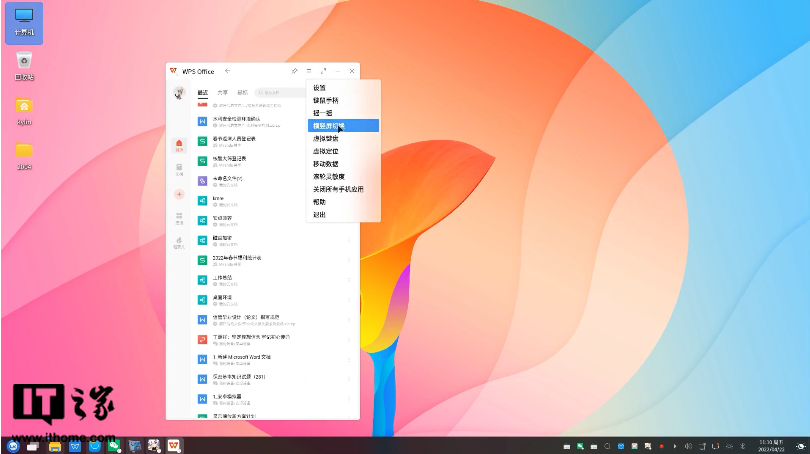Viewport: 810px width, 454px height.
Task: Go back with the arrow beside WPS Office
Action: point(227,71)
